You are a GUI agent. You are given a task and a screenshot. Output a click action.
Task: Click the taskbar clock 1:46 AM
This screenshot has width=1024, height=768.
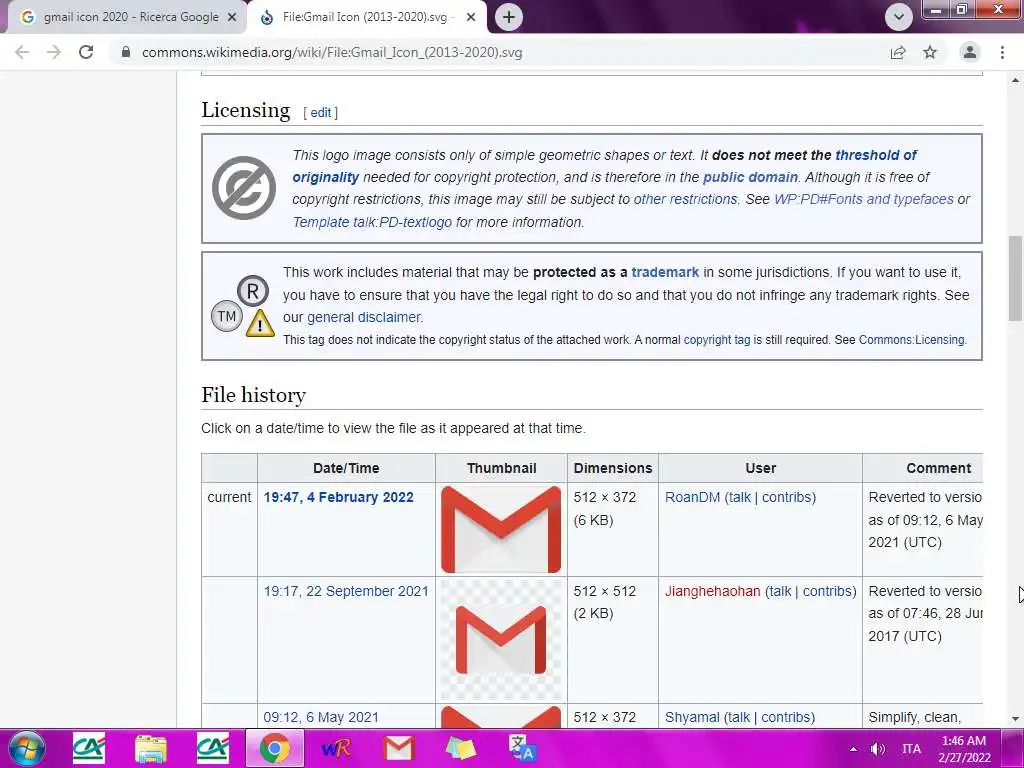pos(964,748)
